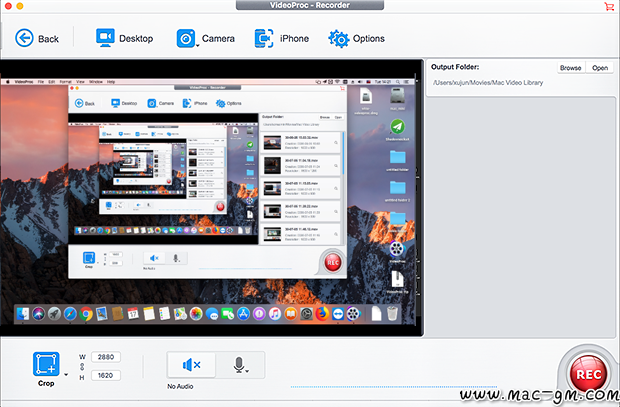This screenshot has width=620, height=407.
Task: Click Calendar in the previewed Dock
Action: [133, 314]
